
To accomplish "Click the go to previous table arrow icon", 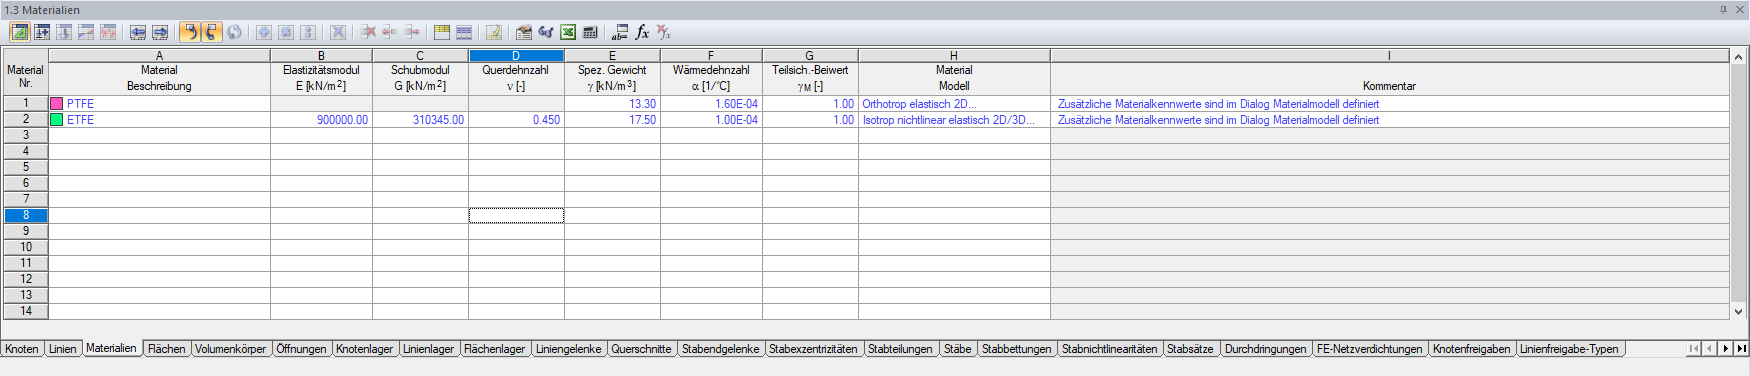I will 138,32.
